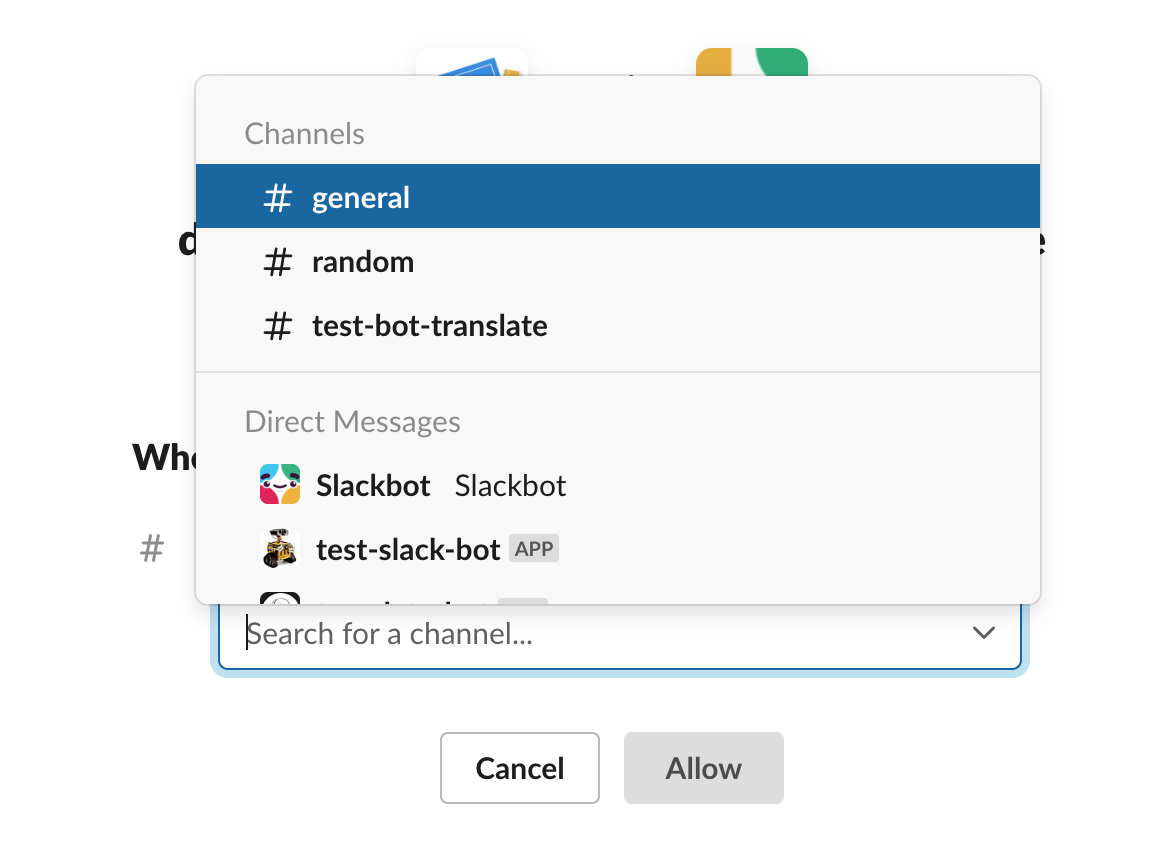The height and width of the screenshot is (846, 1152).
Task: Click the hash icon beside test-bot-translate
Action: pyautogui.click(x=278, y=325)
